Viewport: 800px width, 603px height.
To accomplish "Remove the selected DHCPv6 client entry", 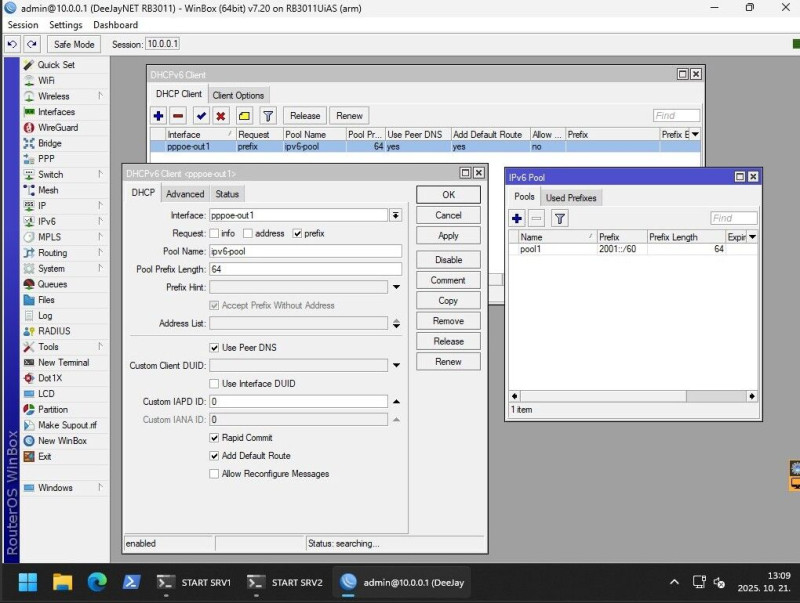I will [x=178, y=116].
